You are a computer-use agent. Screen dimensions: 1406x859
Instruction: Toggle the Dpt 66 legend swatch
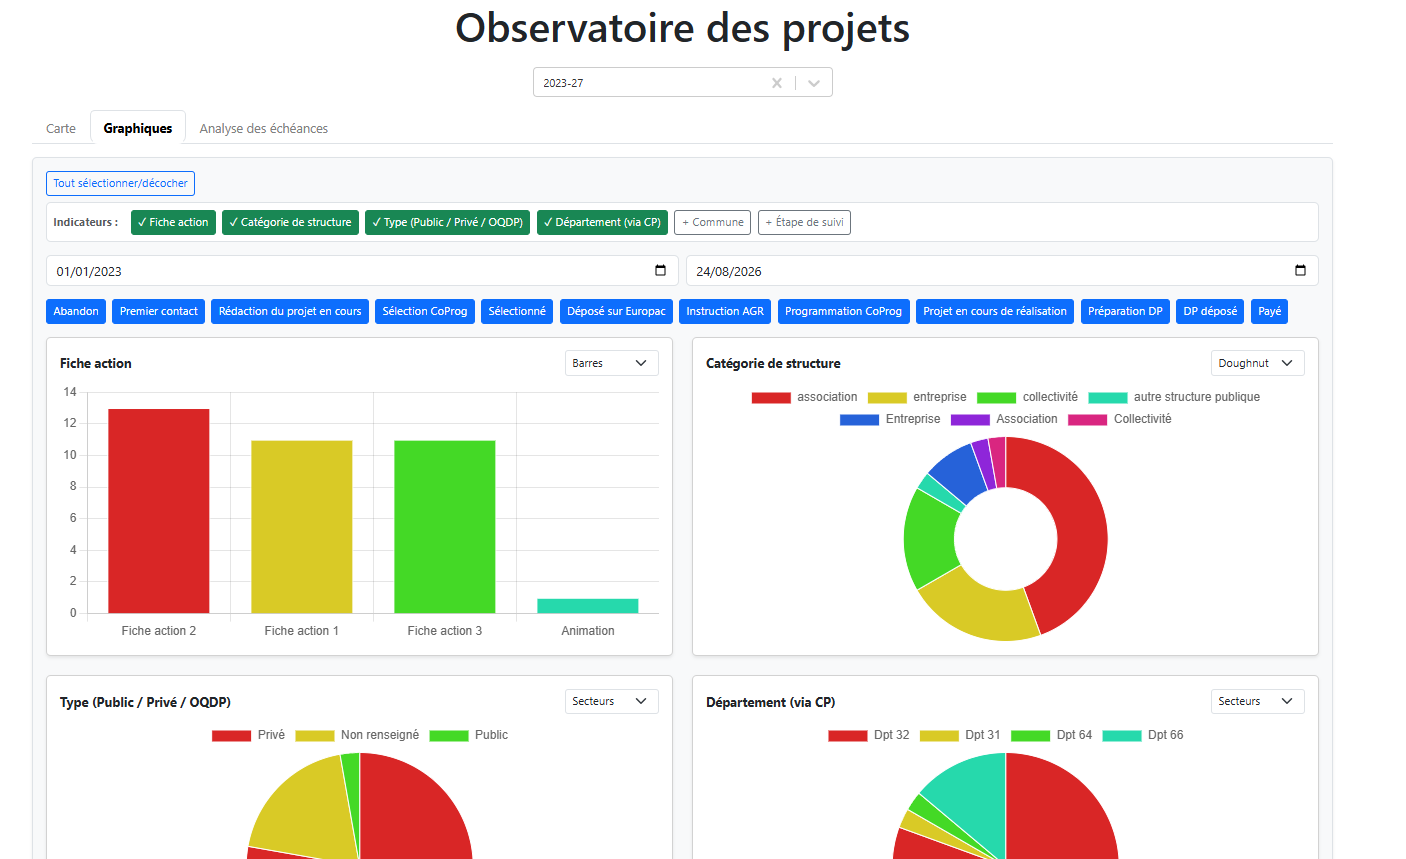click(x=1122, y=735)
